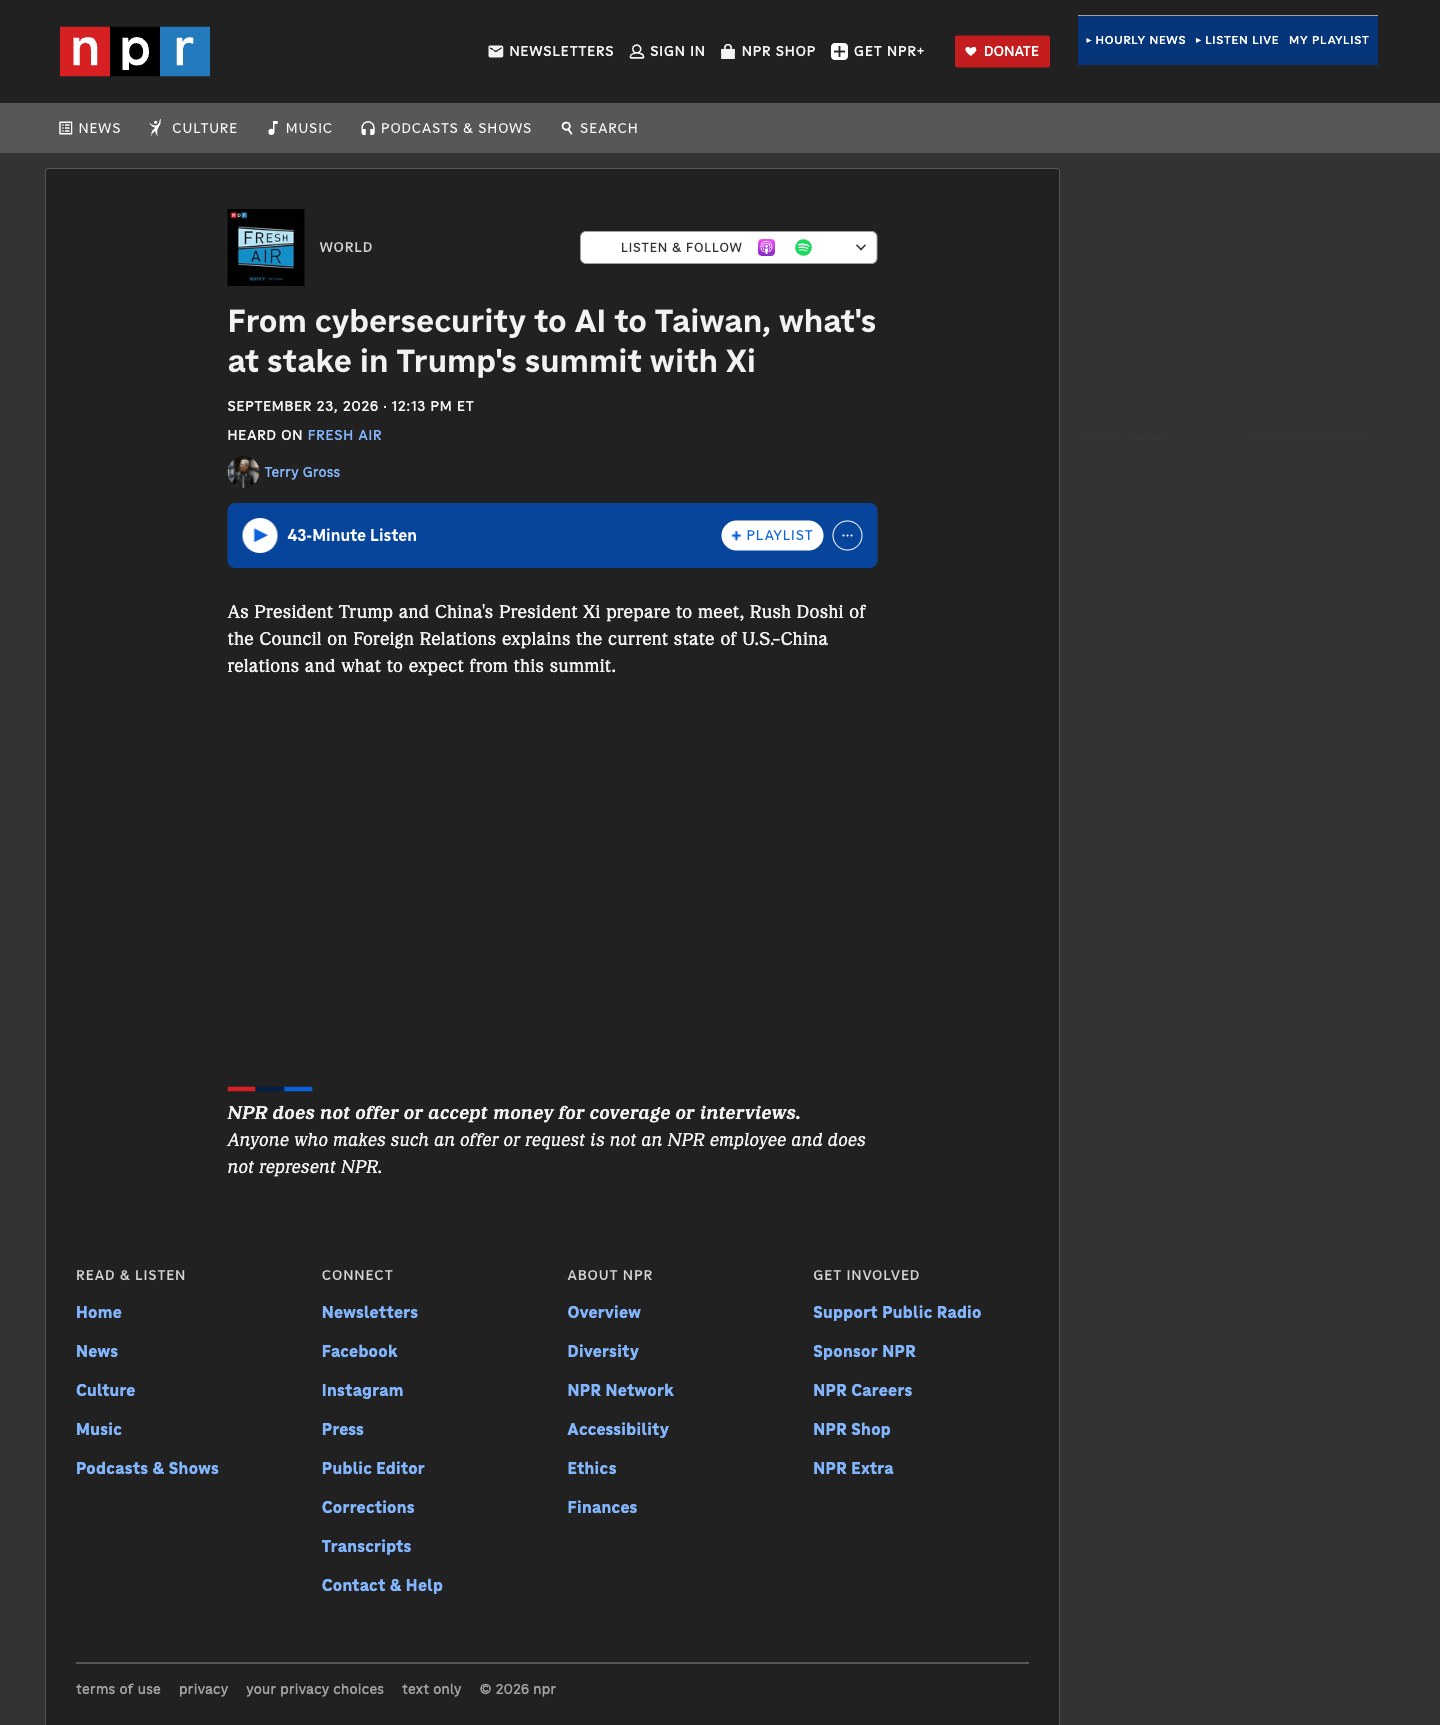
Task: Open the footer privacy link
Action: tap(204, 1689)
